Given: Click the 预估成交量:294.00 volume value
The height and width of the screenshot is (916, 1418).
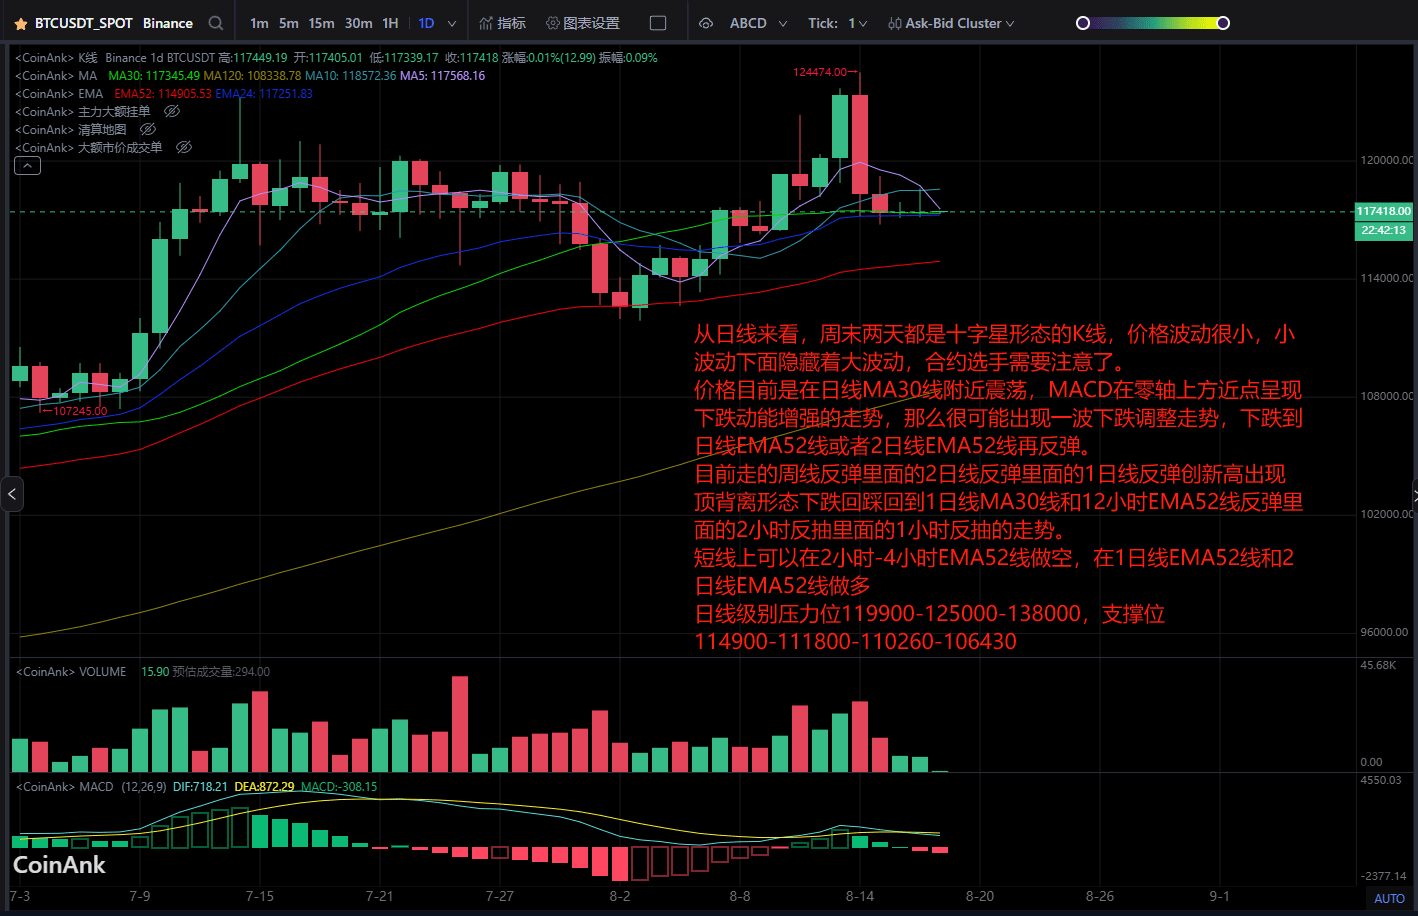Looking at the screenshot, I should [x=221, y=672].
